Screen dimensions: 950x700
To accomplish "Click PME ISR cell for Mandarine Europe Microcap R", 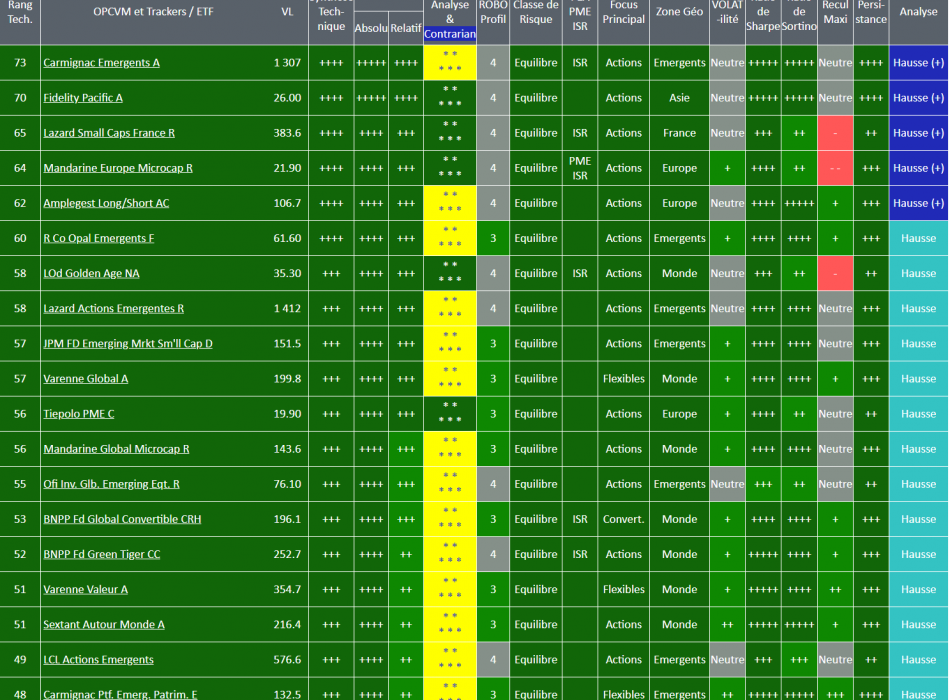I will coord(580,168).
